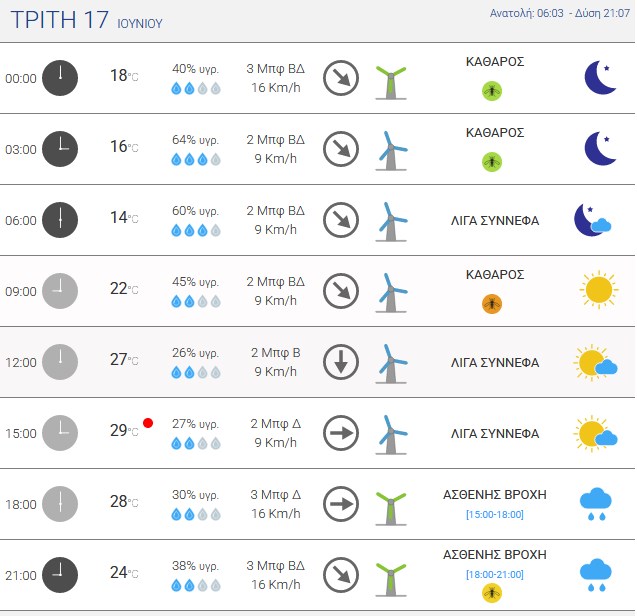Click the blue wind turbine at 03:00
This screenshot has width=637, height=616.
point(391,151)
